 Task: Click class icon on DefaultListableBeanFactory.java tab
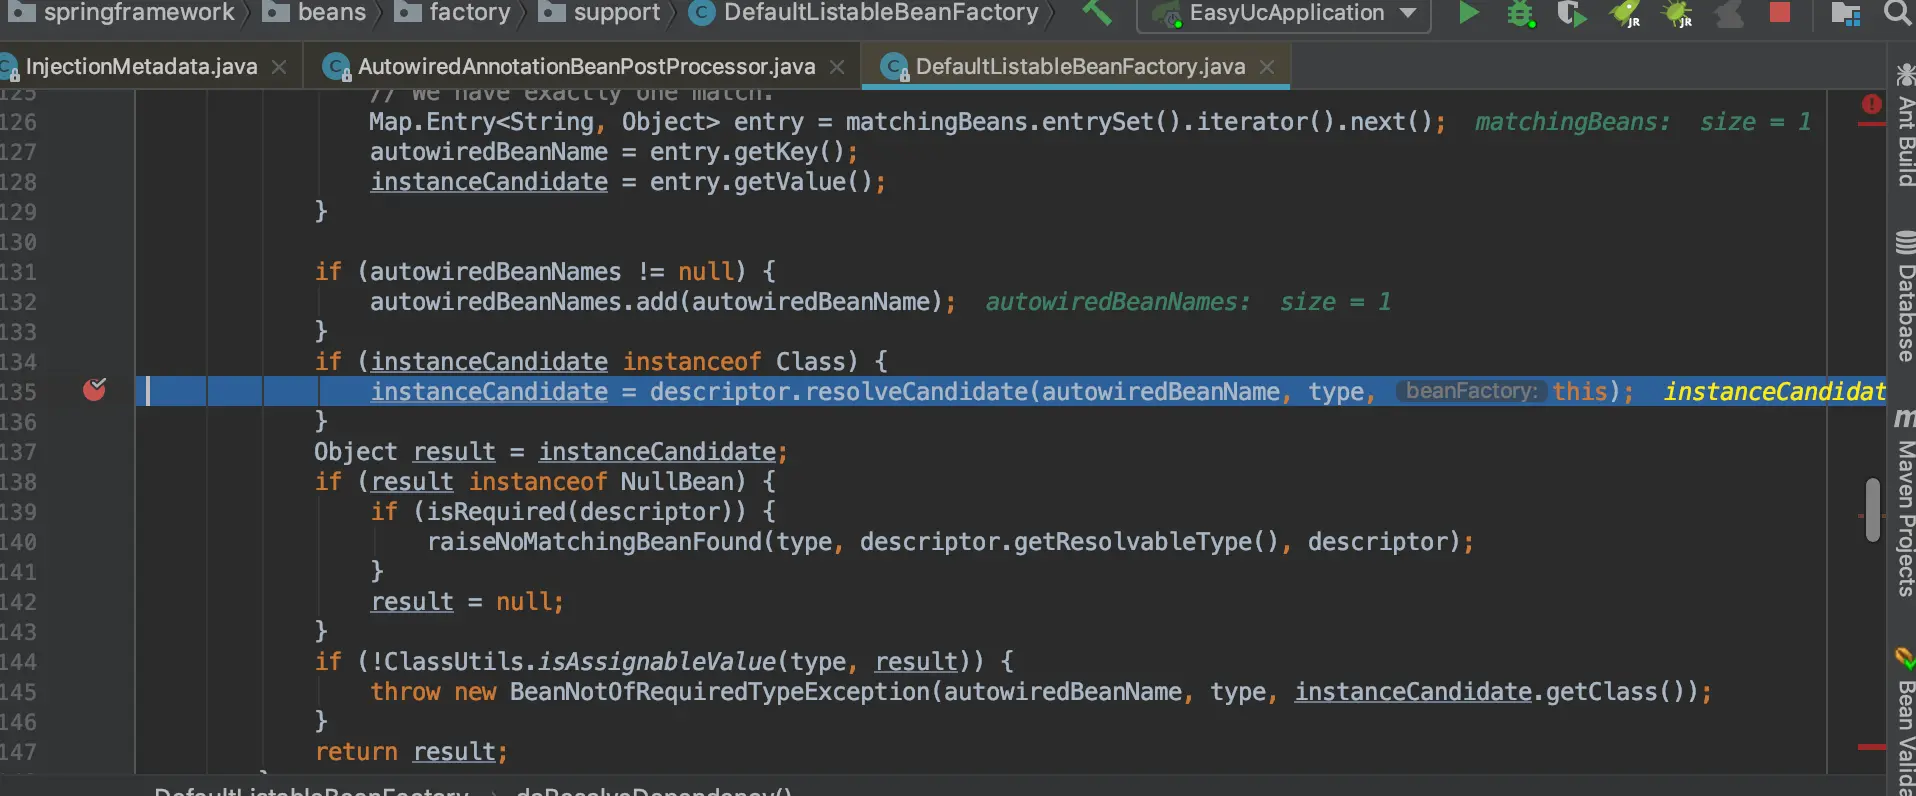[894, 67]
